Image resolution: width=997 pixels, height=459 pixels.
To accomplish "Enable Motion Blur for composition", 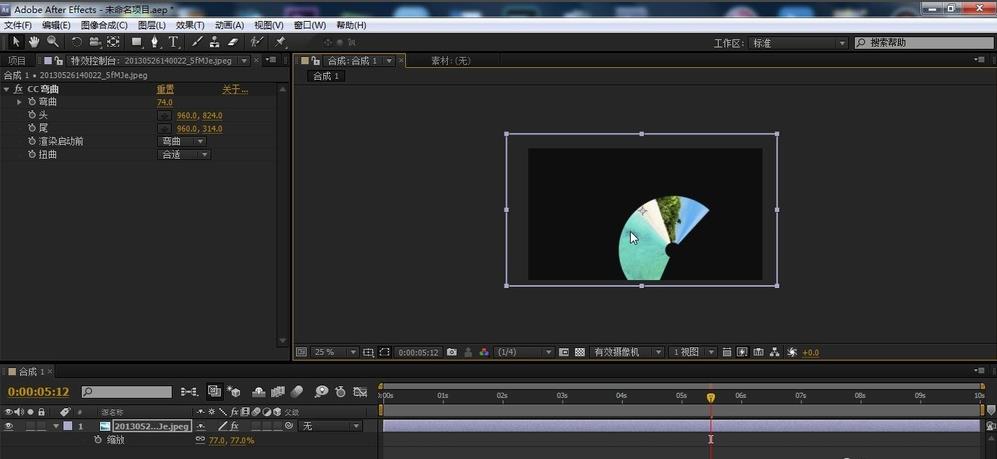I will (296, 392).
